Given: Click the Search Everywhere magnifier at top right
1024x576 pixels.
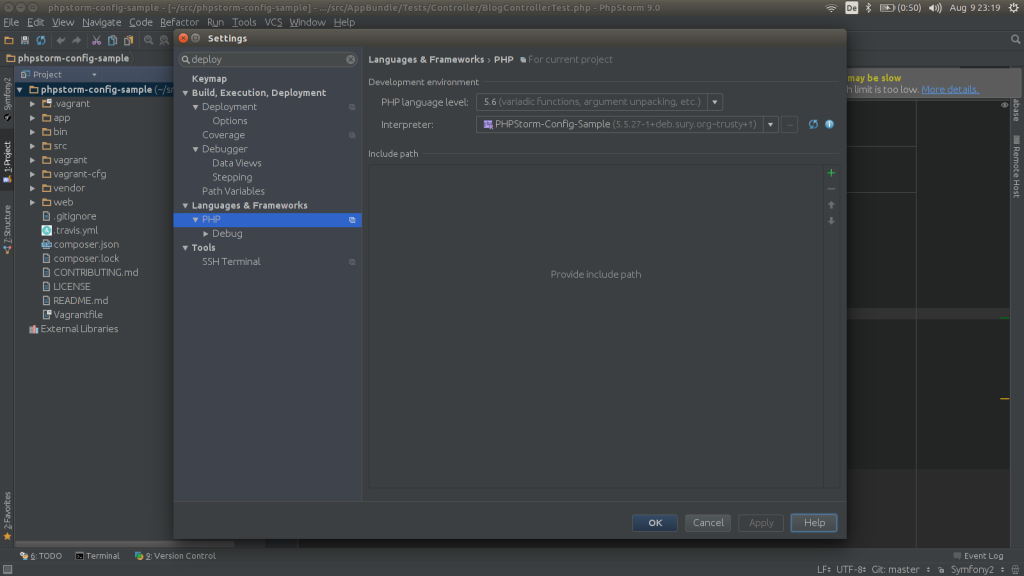Looking at the screenshot, I should pyautogui.click(x=1015, y=40).
